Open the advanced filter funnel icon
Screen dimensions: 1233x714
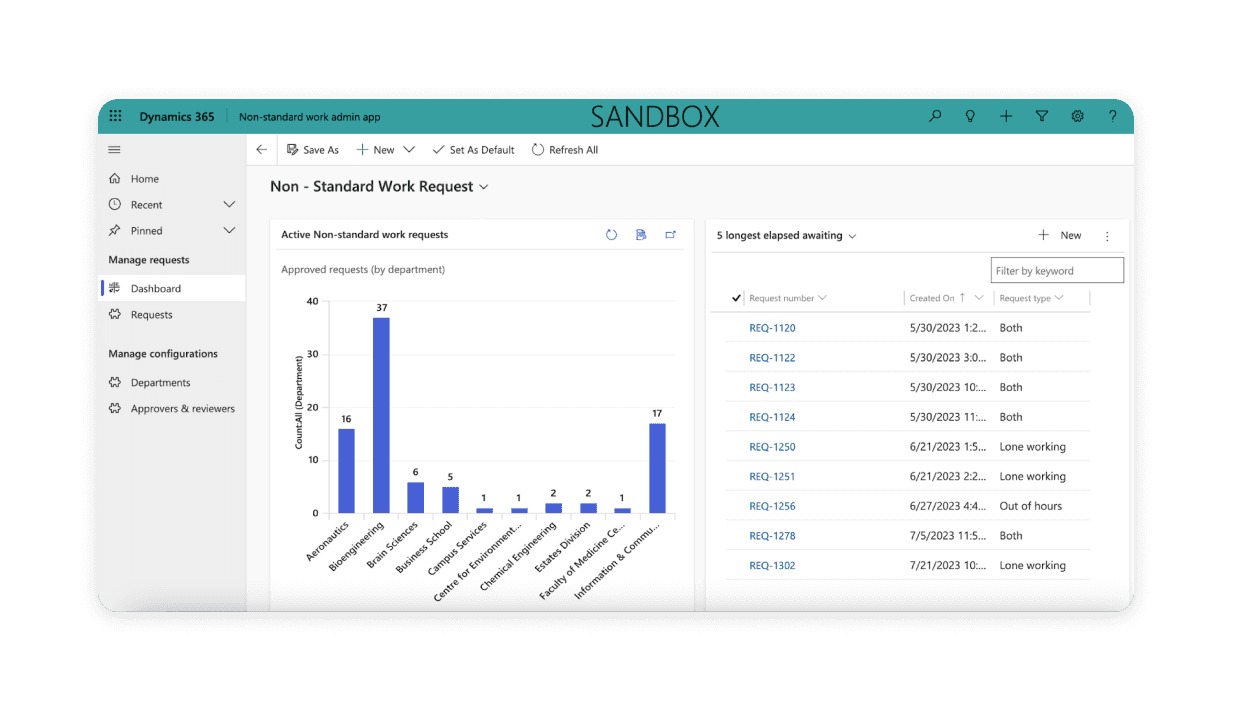pos(1042,116)
